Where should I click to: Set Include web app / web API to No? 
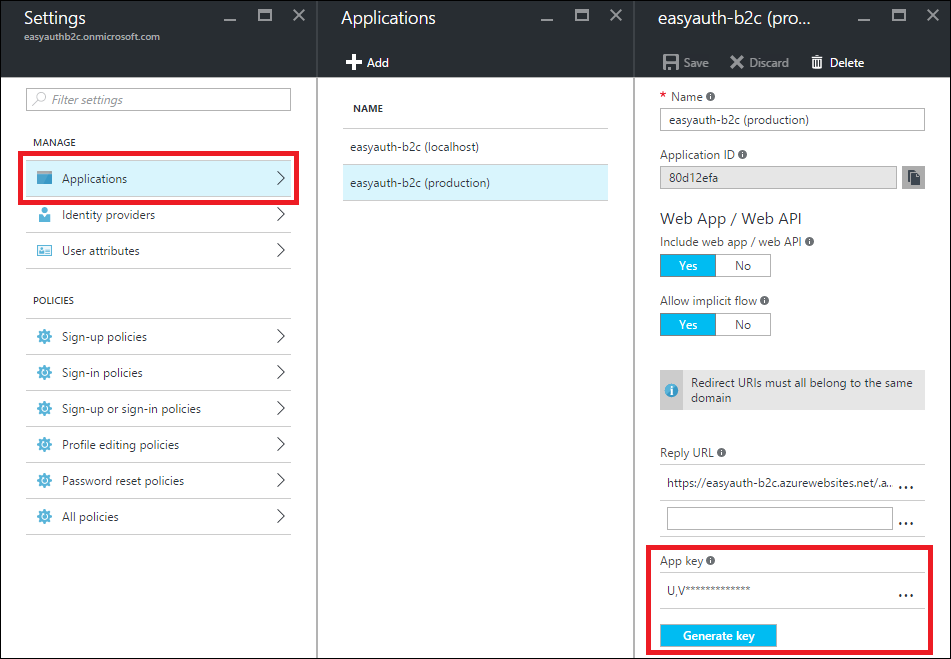743,265
